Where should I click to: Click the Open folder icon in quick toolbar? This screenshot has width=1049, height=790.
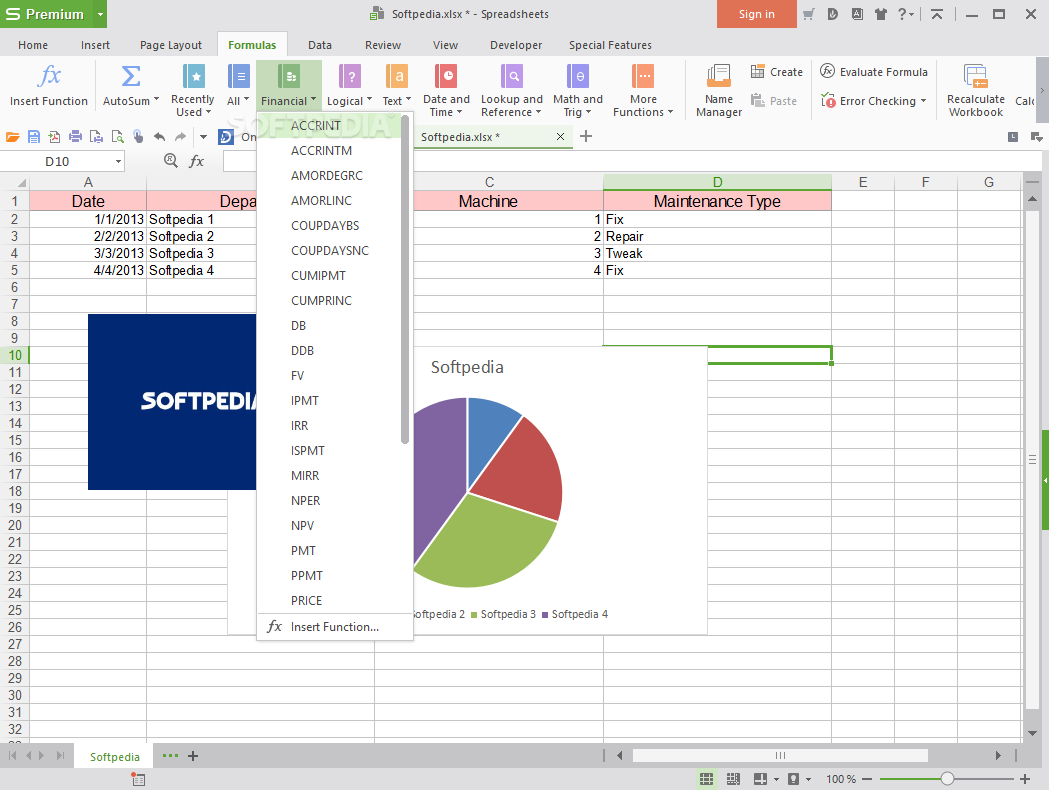point(13,137)
